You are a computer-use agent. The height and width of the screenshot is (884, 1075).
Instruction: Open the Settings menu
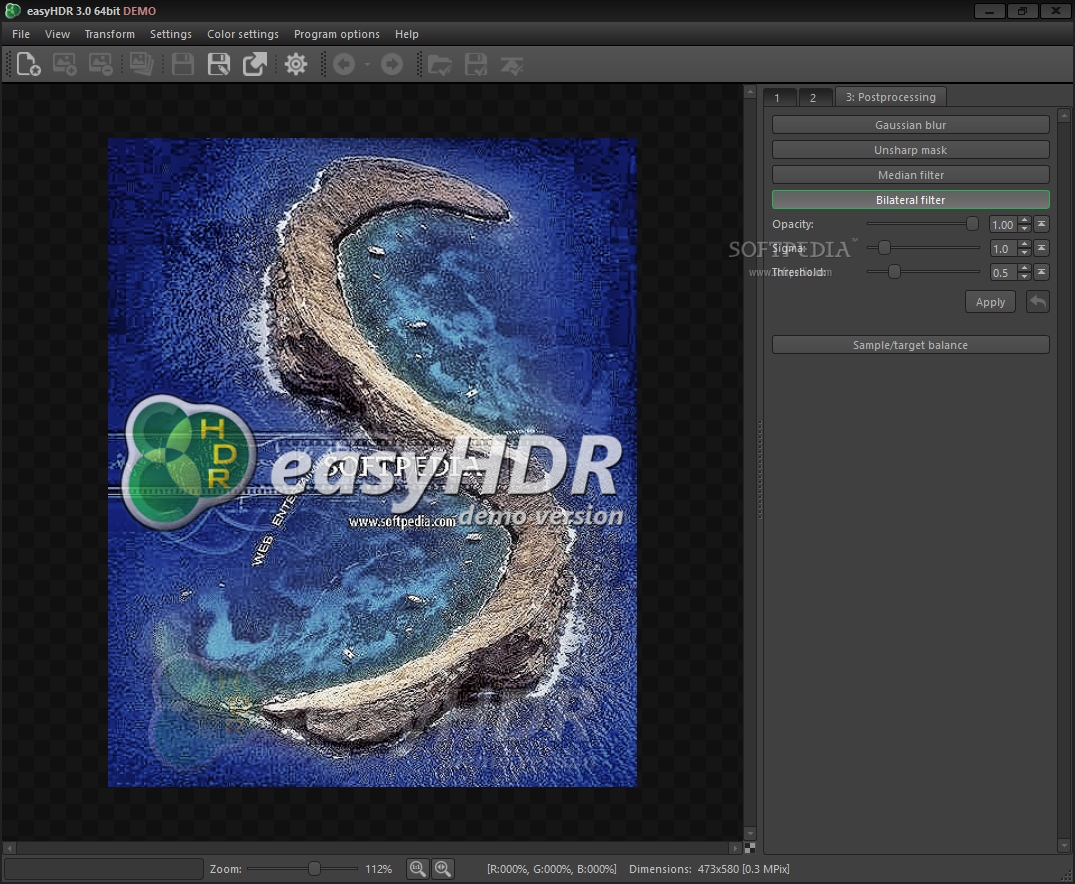pyautogui.click(x=171, y=34)
